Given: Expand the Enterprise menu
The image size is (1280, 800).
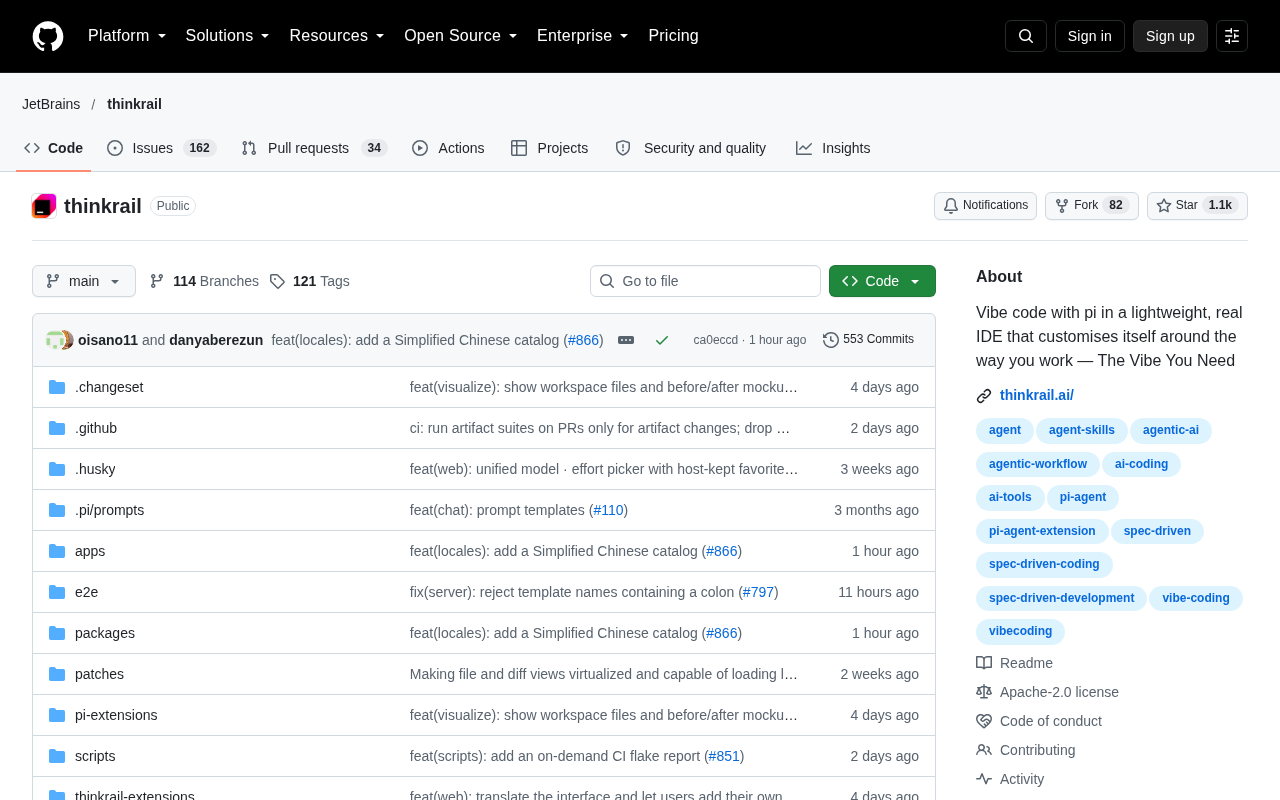Looking at the screenshot, I should pyautogui.click(x=583, y=36).
